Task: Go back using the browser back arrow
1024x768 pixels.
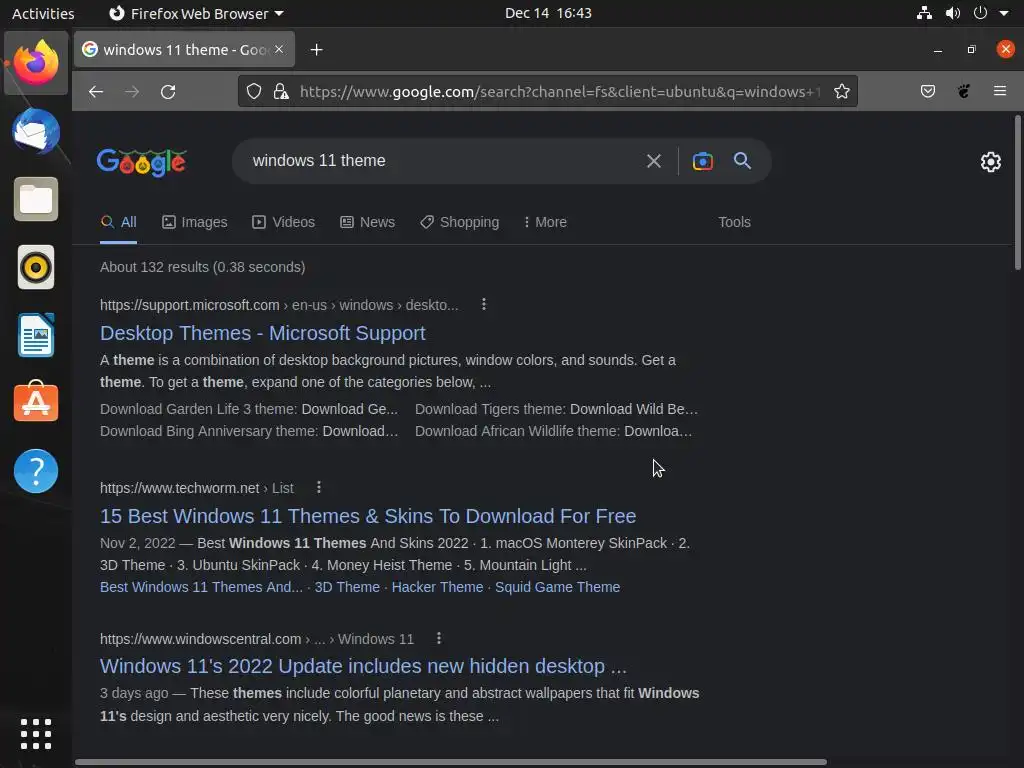Action: point(96,92)
